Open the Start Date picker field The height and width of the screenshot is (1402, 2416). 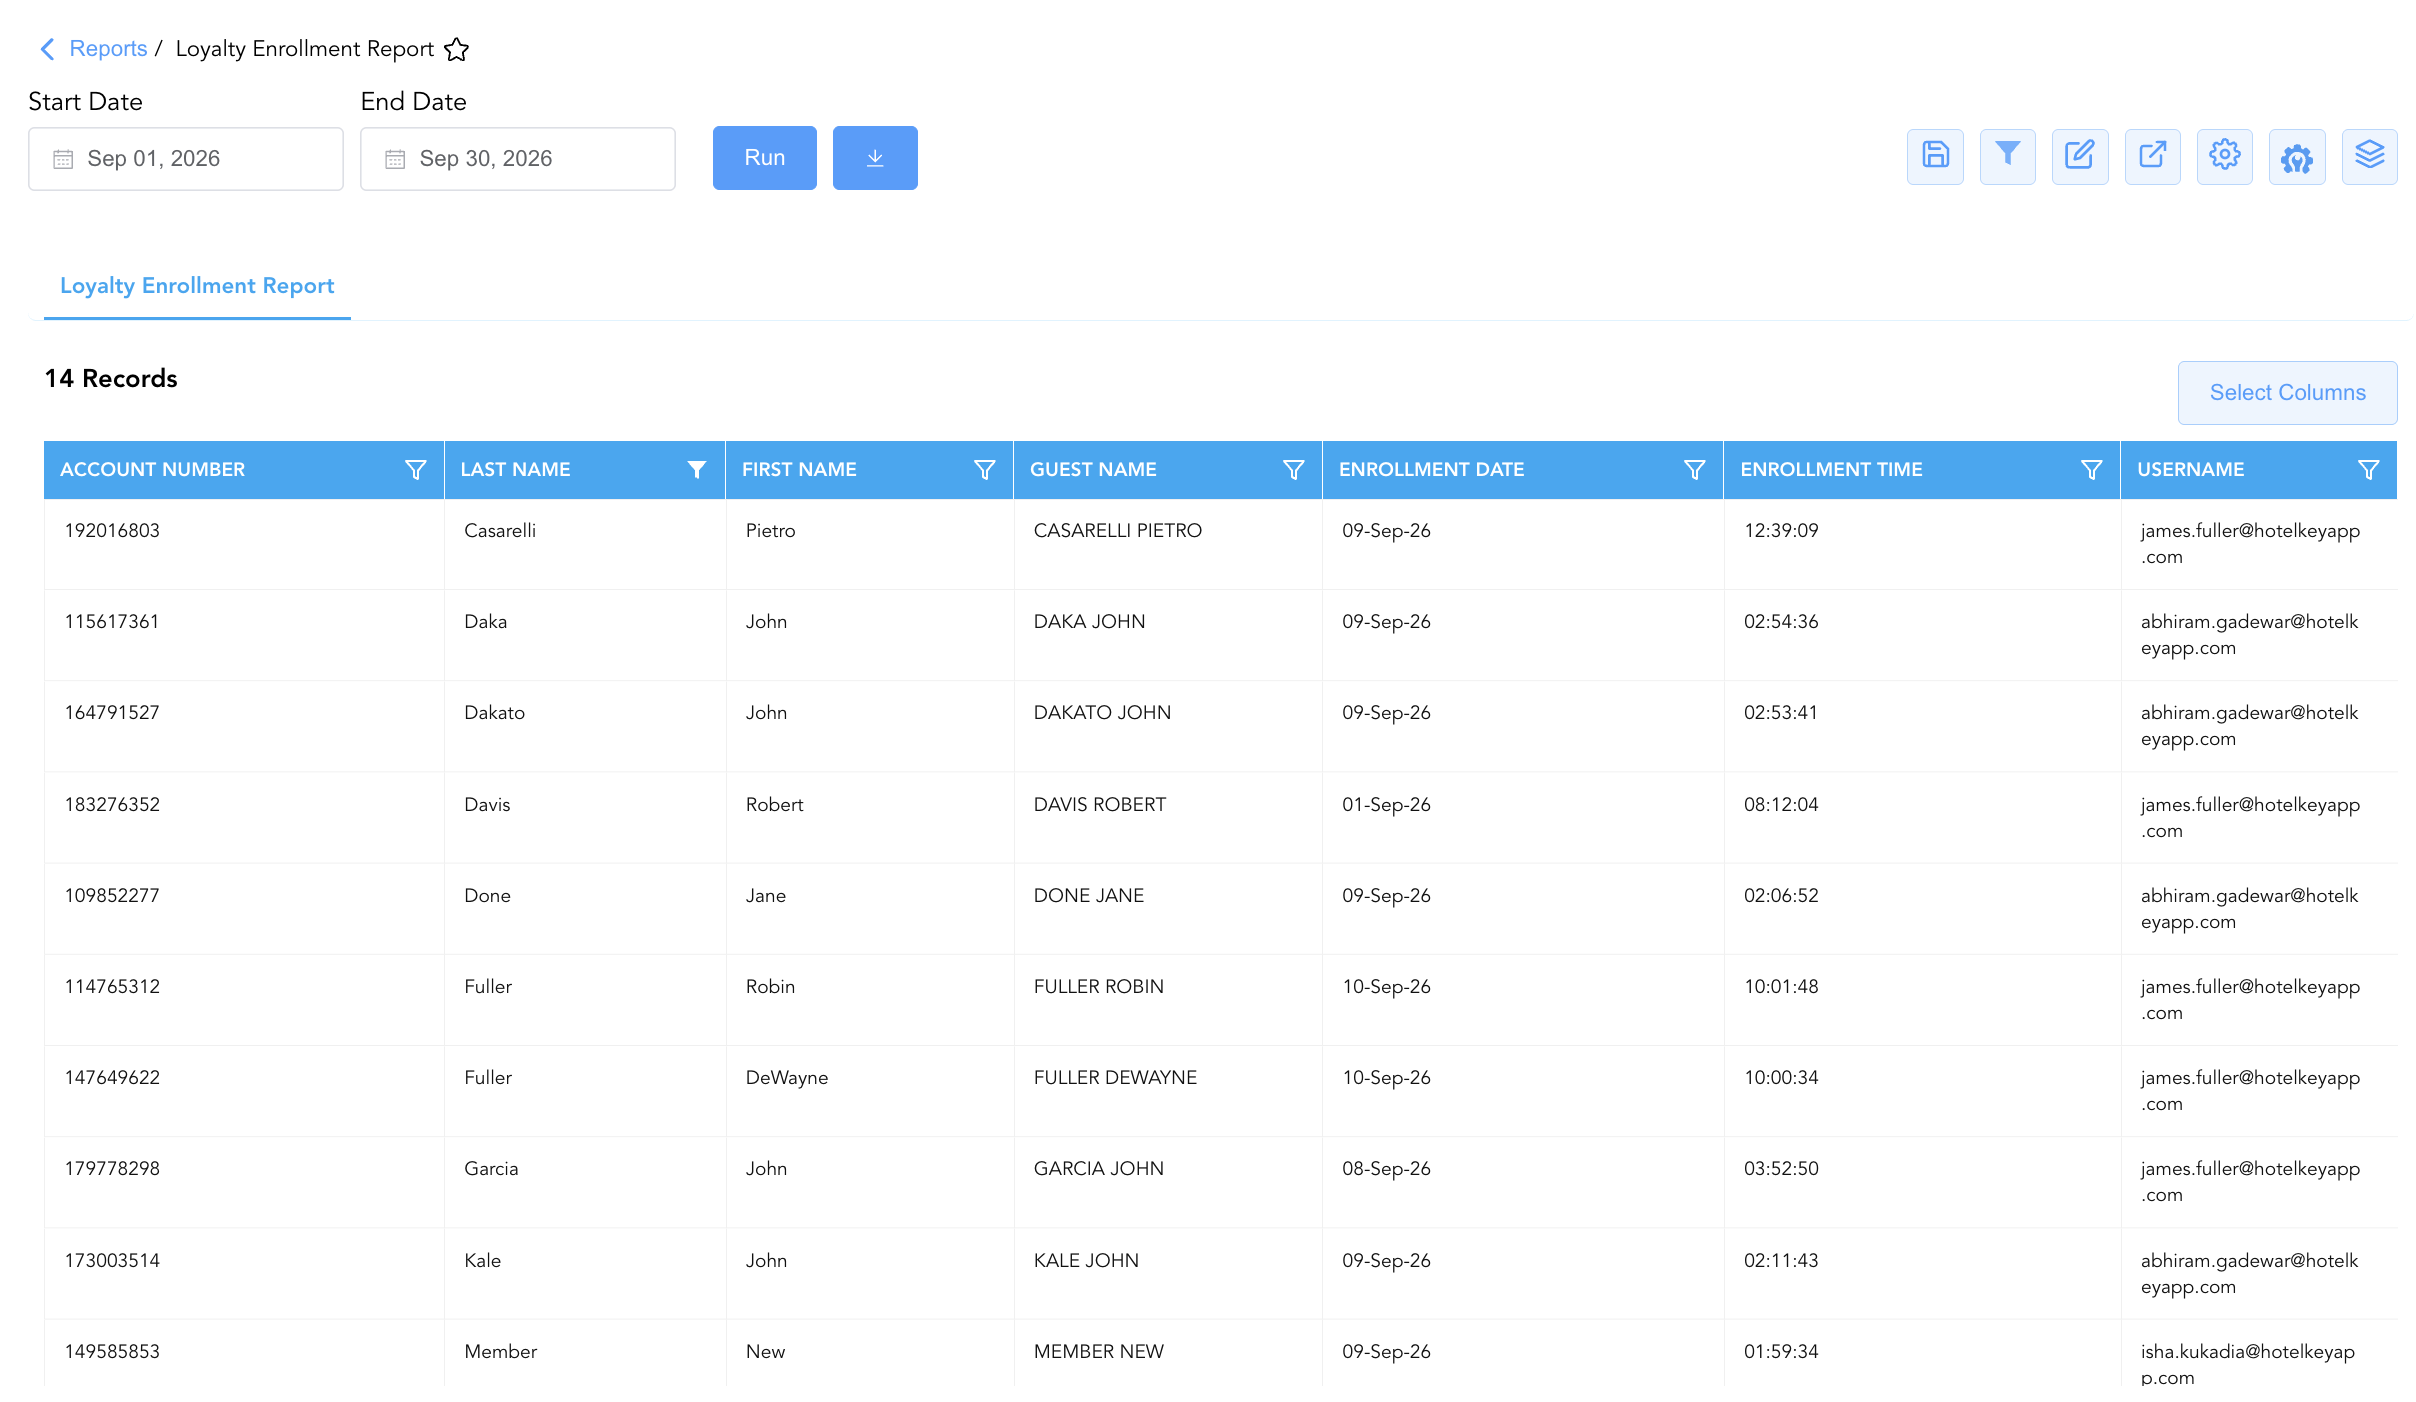tap(186, 159)
